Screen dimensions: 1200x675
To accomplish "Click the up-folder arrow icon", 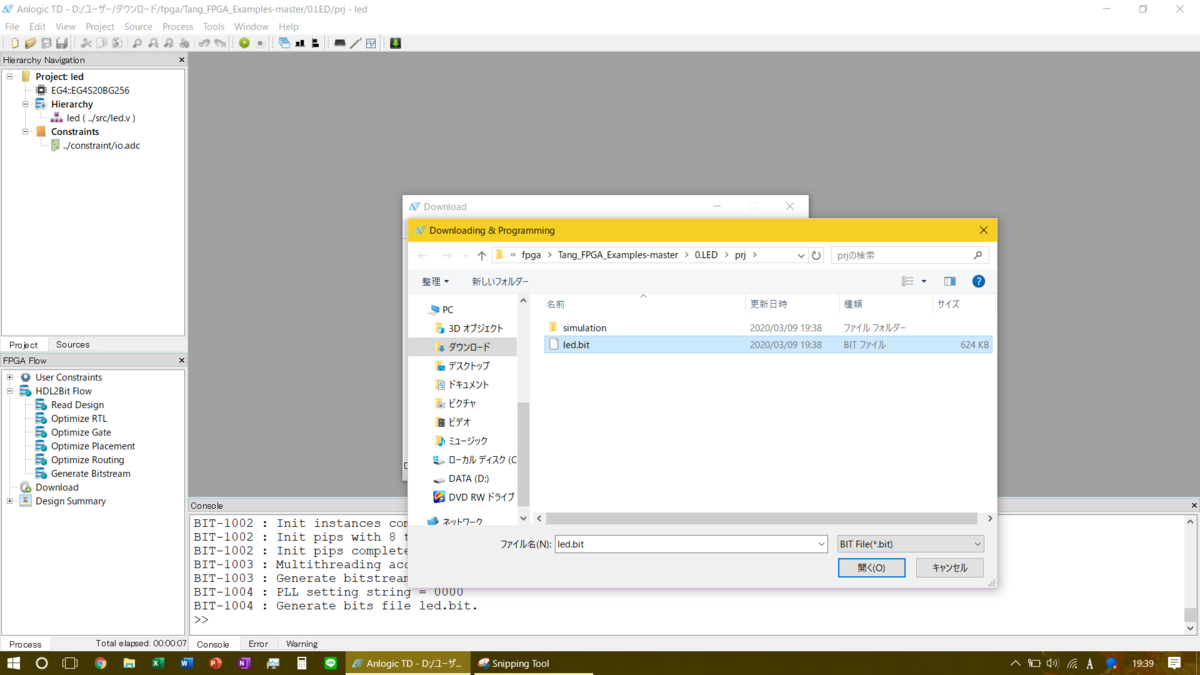I will tap(481, 255).
